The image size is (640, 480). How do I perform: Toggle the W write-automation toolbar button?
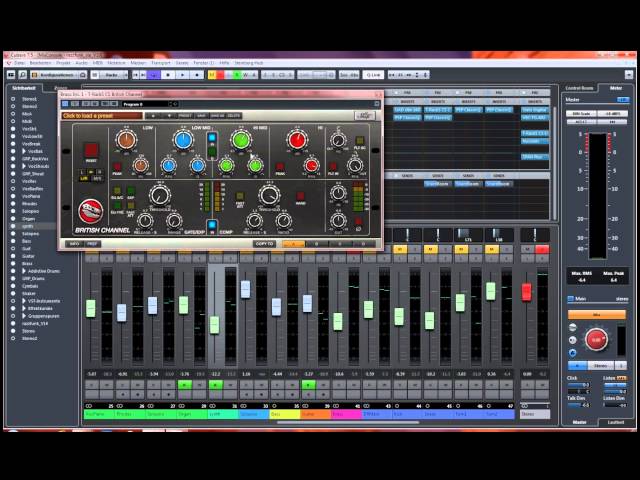pyautogui.click(x=245, y=75)
